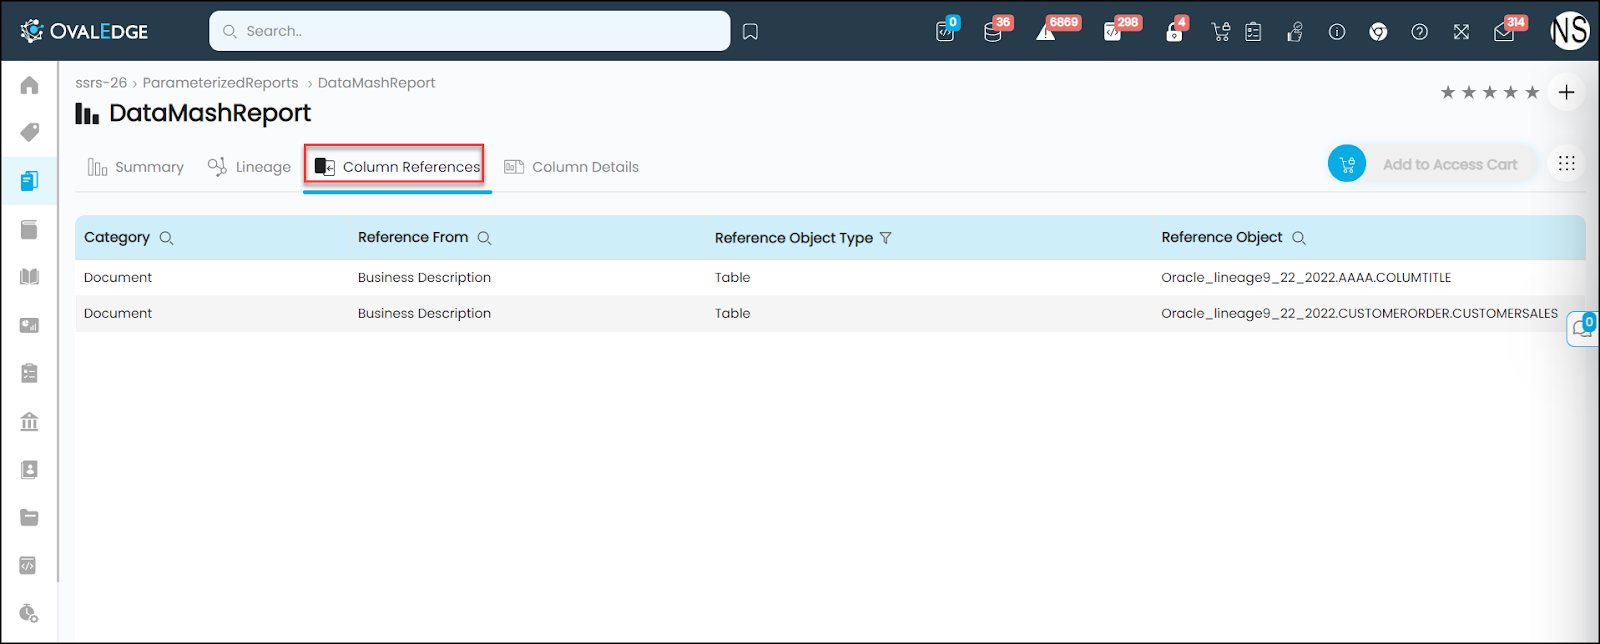
Task: Open the dashboard chart icon in sidebar
Action: click(29, 325)
